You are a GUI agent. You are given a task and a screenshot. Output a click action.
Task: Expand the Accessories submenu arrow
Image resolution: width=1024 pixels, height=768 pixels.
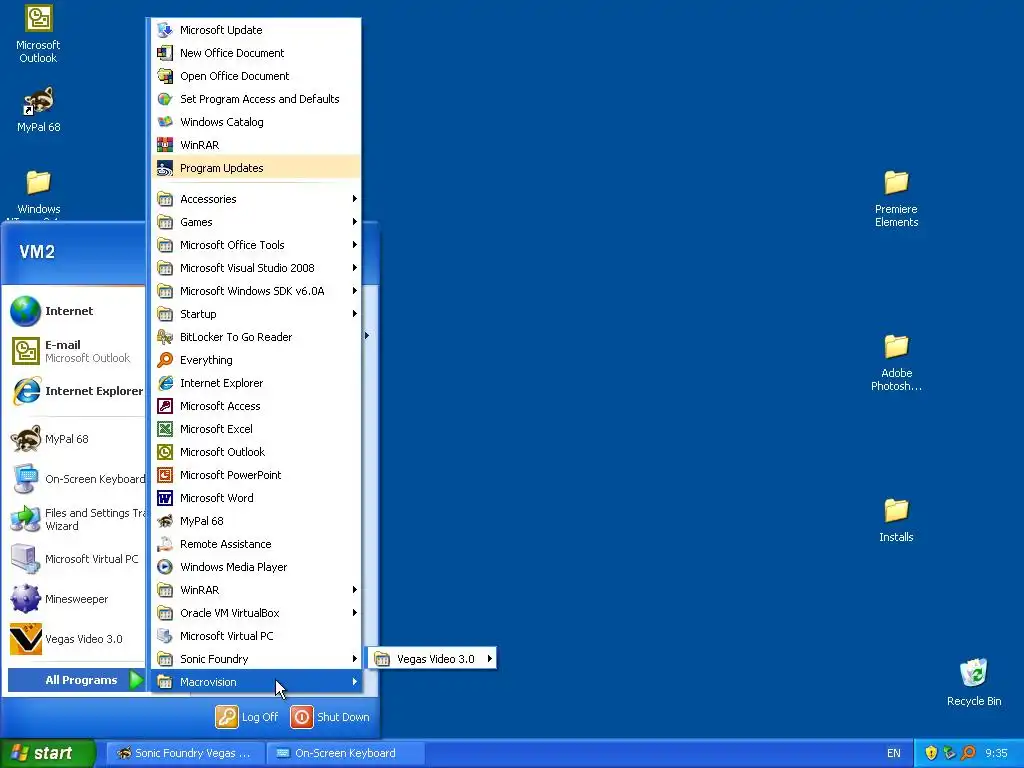[355, 199]
